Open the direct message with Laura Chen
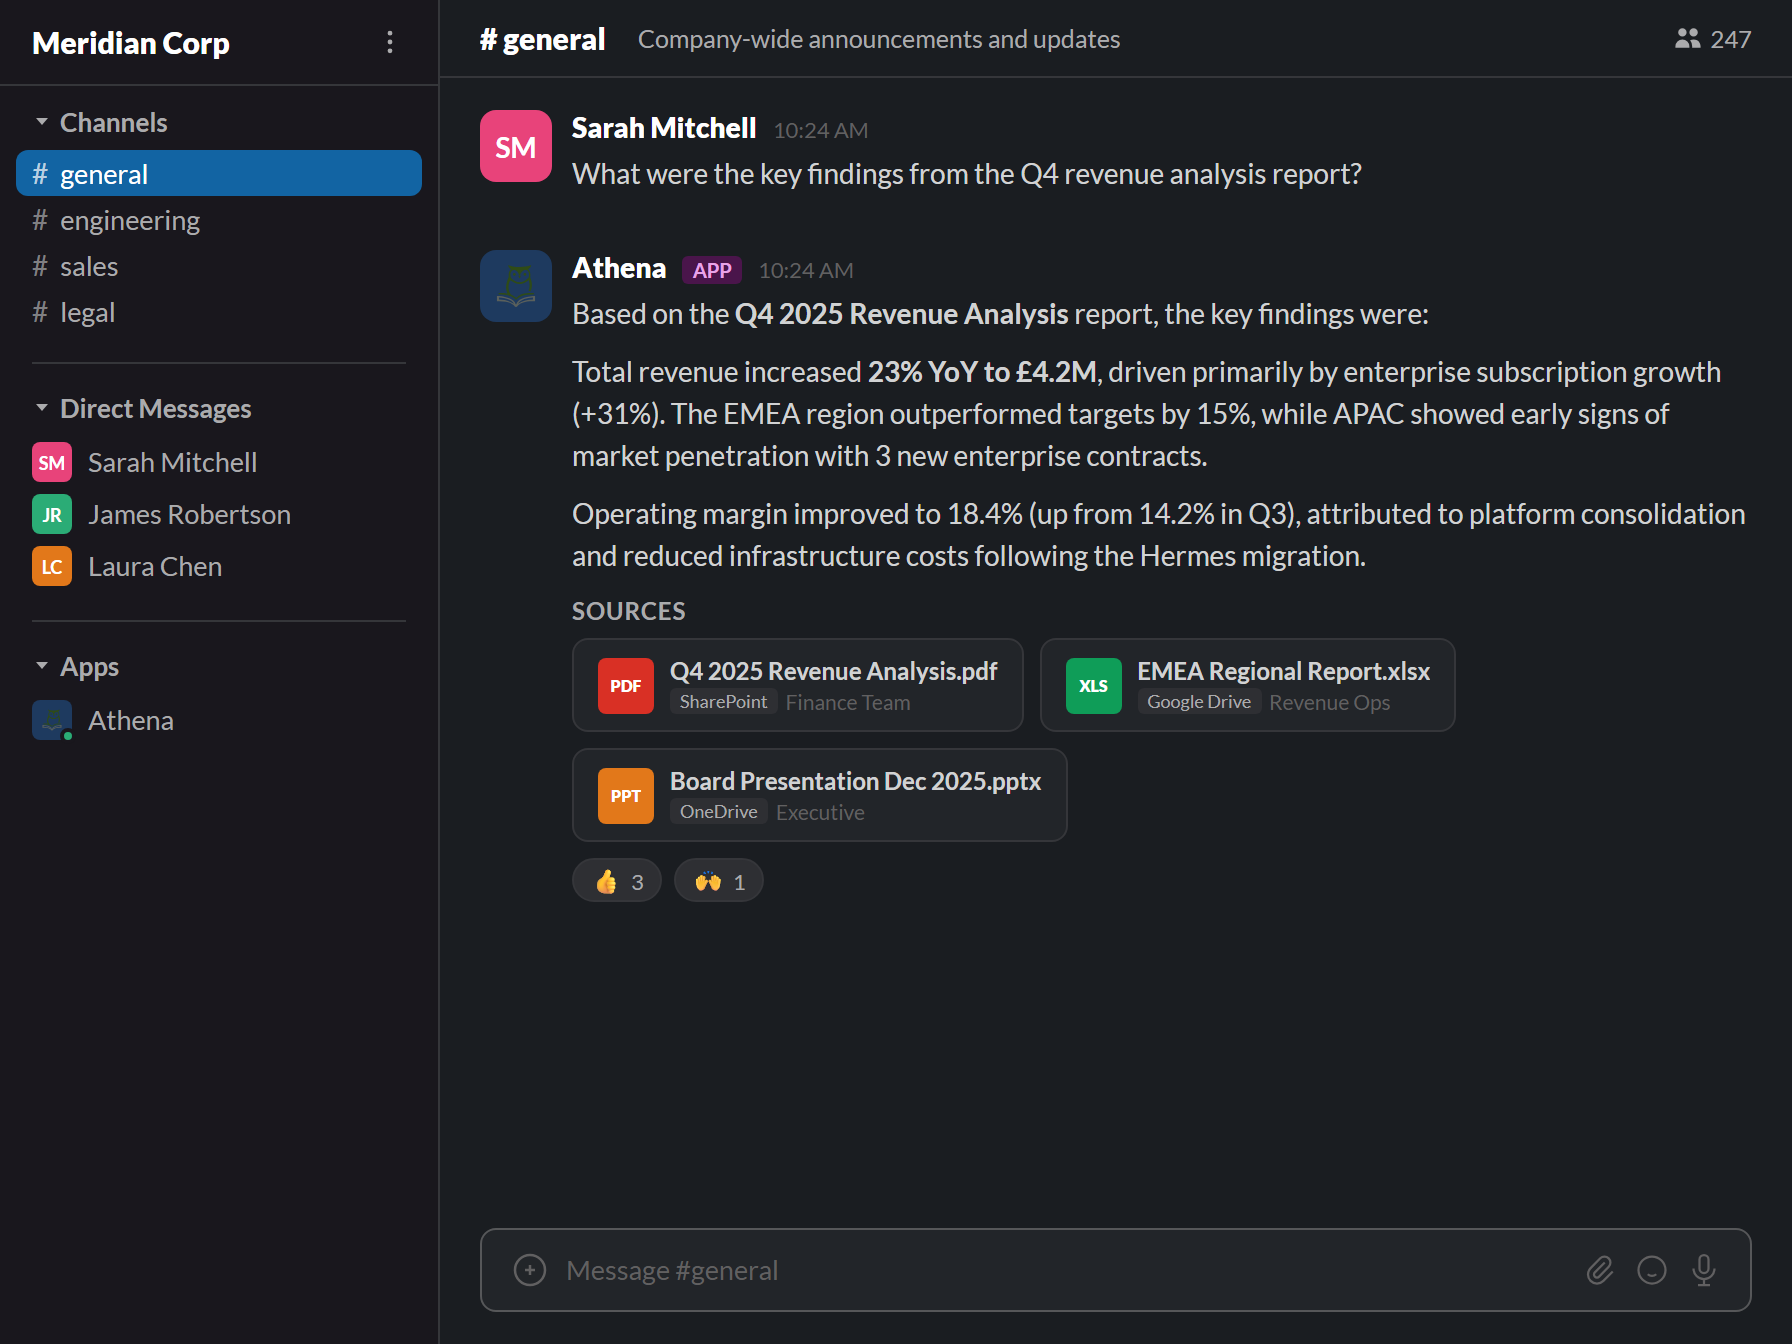1792x1344 pixels. (154, 566)
